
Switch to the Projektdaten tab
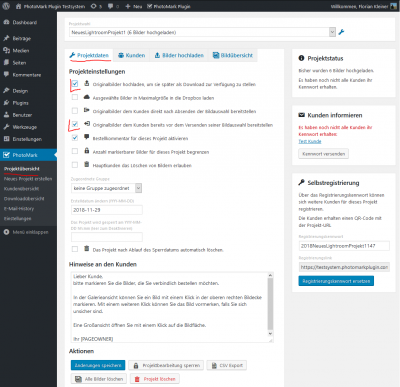coord(89,55)
